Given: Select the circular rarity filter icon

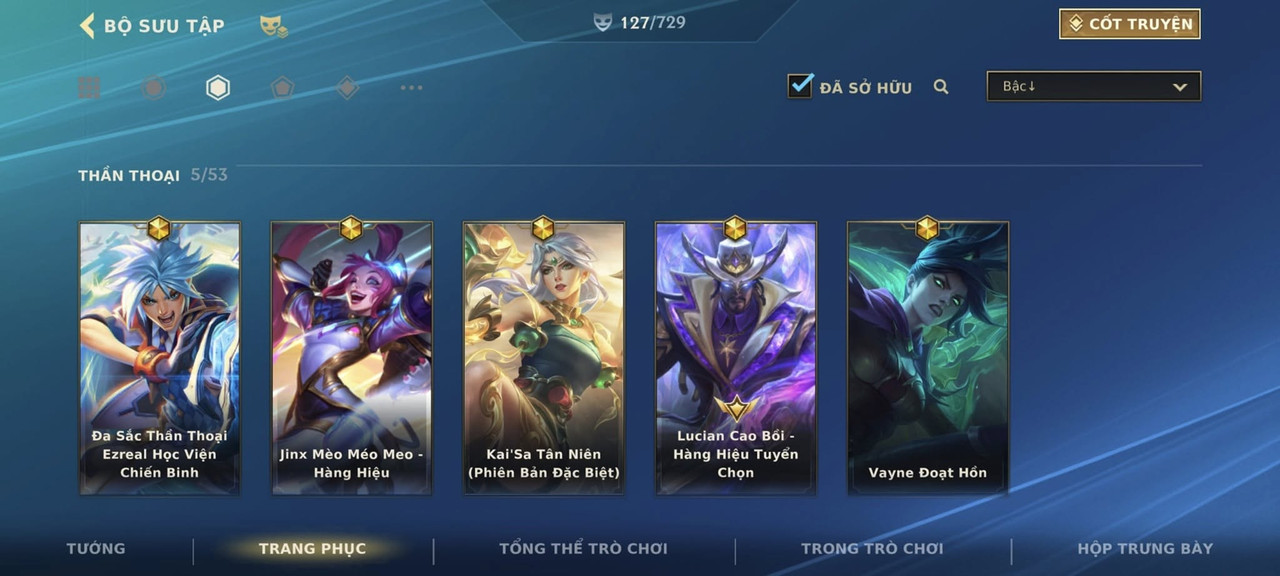Looking at the screenshot, I should click(153, 88).
